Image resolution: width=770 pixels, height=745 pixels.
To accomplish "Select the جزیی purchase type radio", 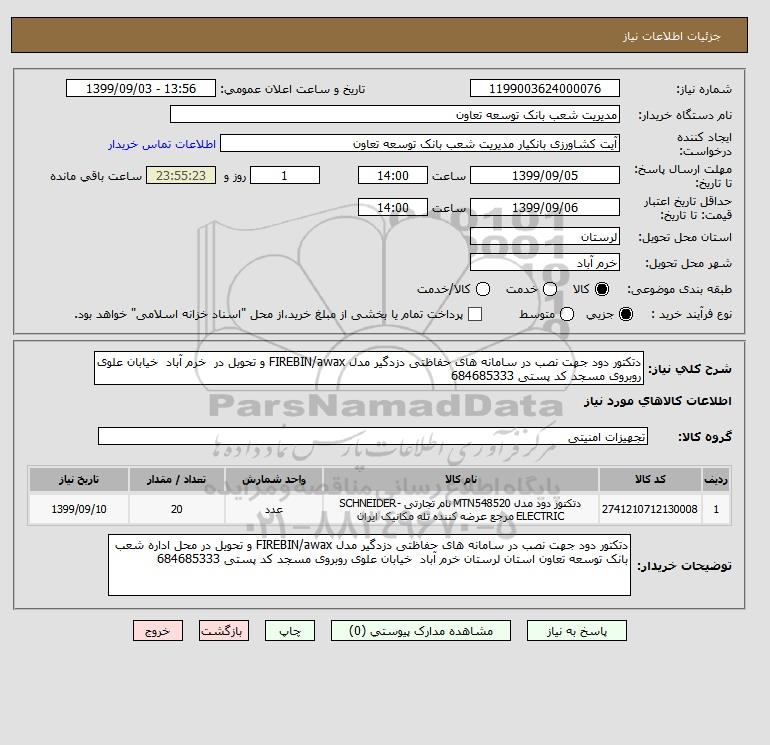I will (626, 314).
